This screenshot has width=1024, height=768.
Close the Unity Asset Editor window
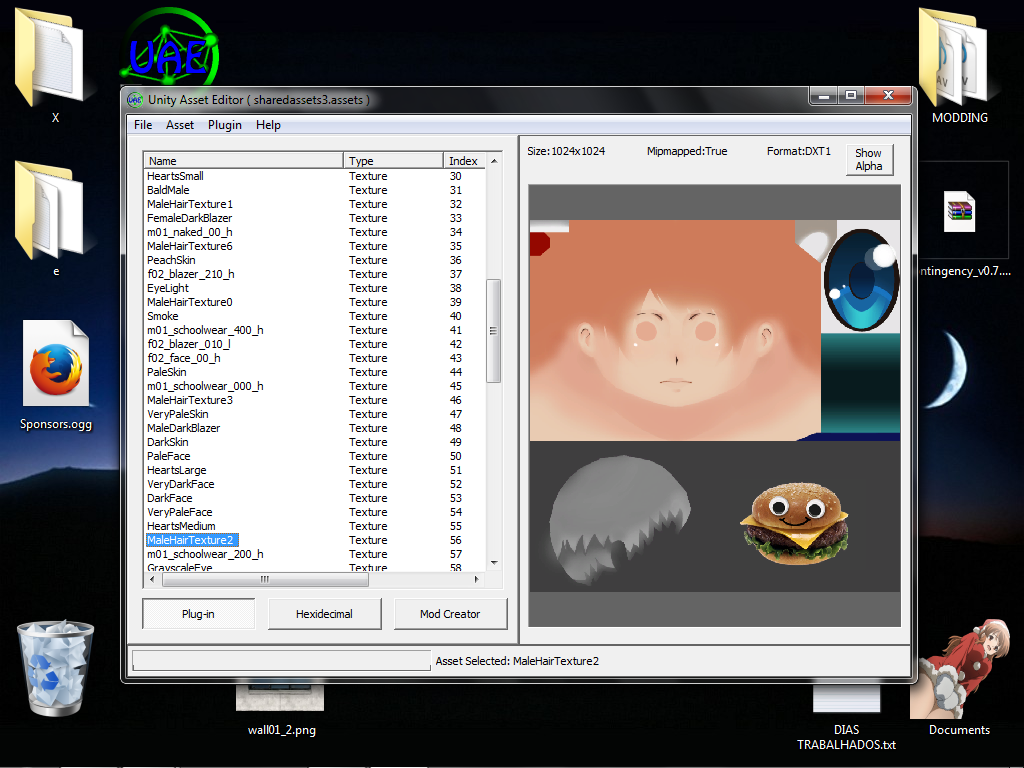pyautogui.click(x=888, y=96)
